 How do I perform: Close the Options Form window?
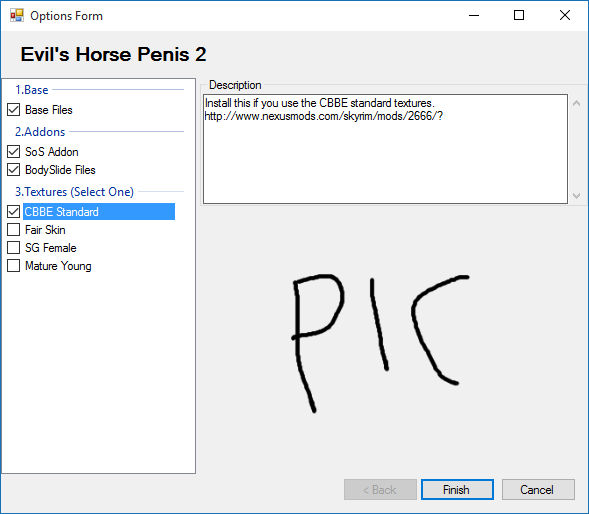click(x=565, y=15)
